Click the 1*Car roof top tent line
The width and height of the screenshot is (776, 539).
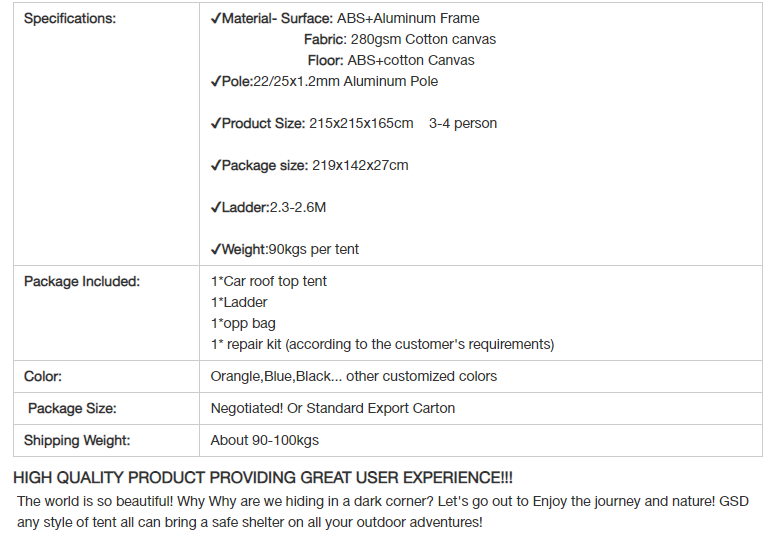click(269, 282)
